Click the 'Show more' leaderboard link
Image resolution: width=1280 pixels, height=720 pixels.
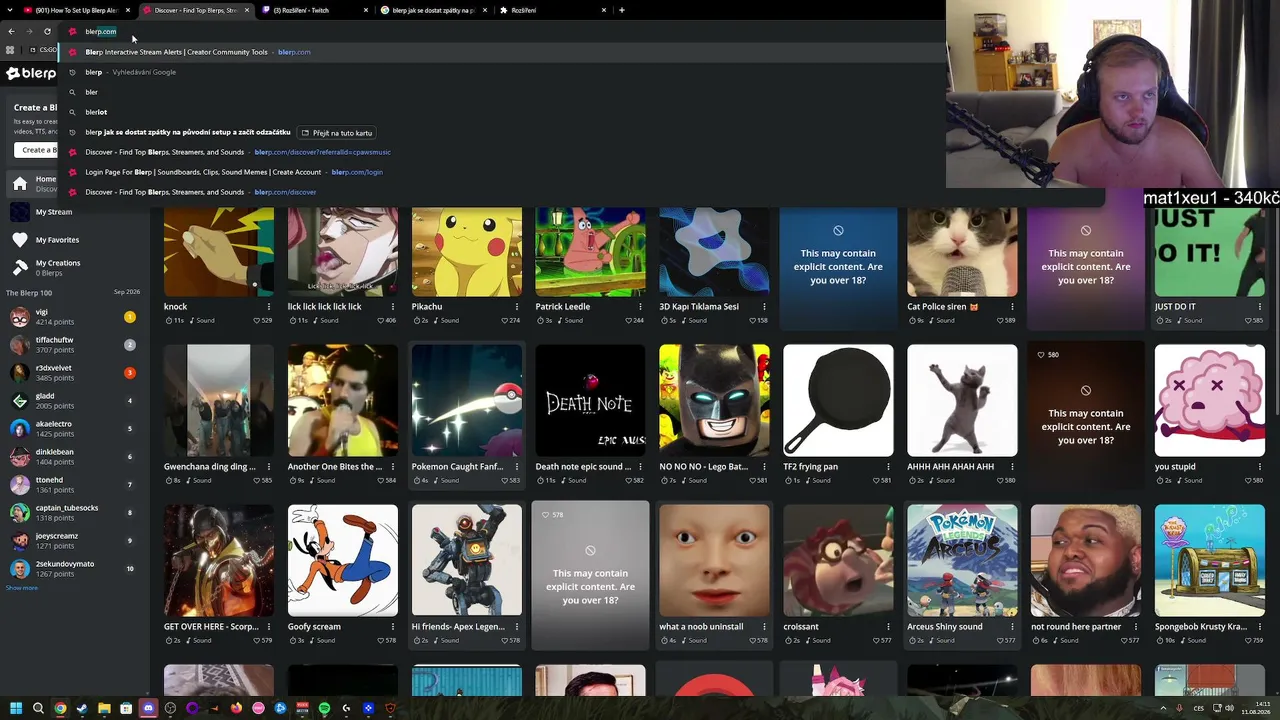(x=21, y=588)
